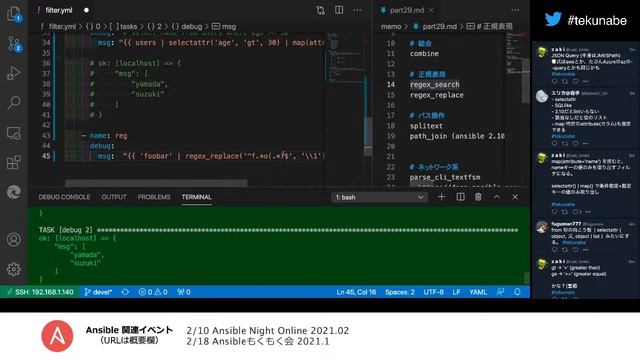Open the Manage gear icon

pyautogui.click(x=14, y=269)
